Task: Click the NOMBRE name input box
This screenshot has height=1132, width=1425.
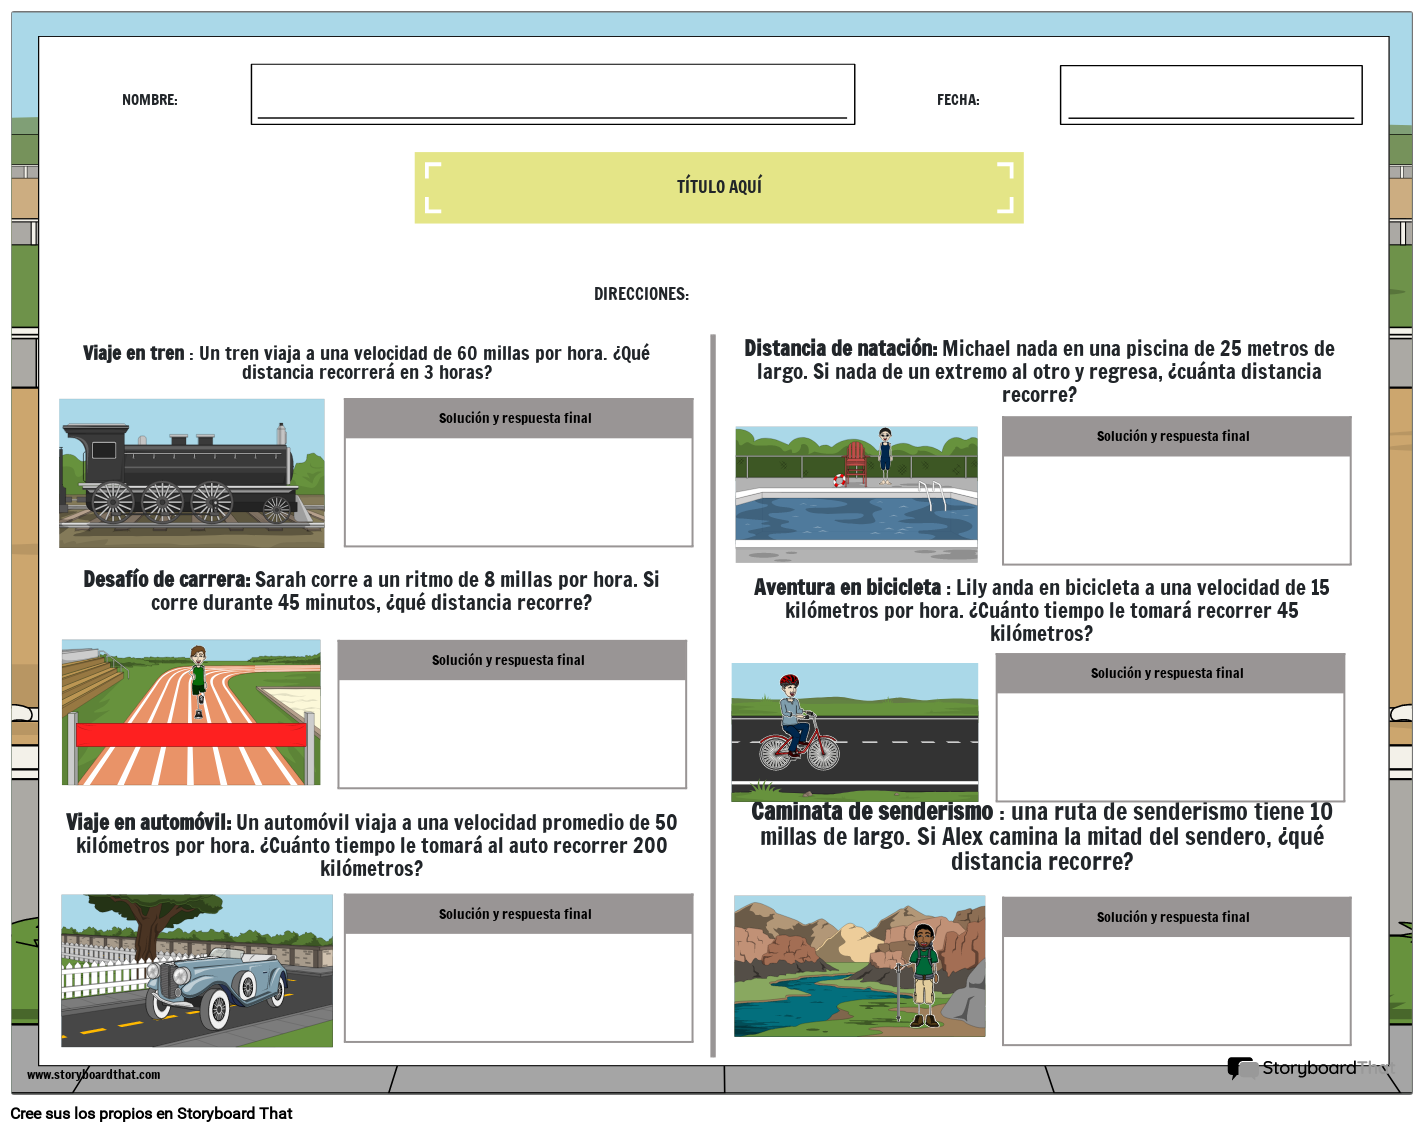Action: 552,94
